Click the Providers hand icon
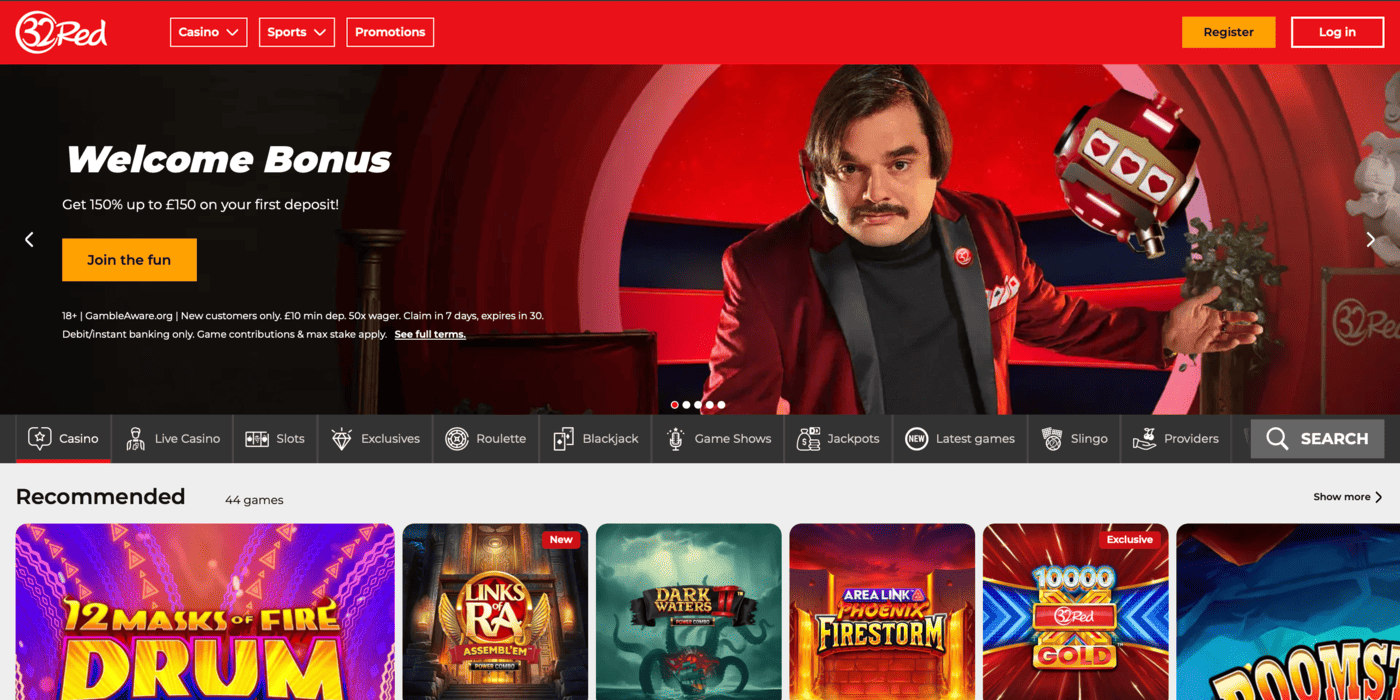The height and width of the screenshot is (700, 1400). tap(1144, 439)
